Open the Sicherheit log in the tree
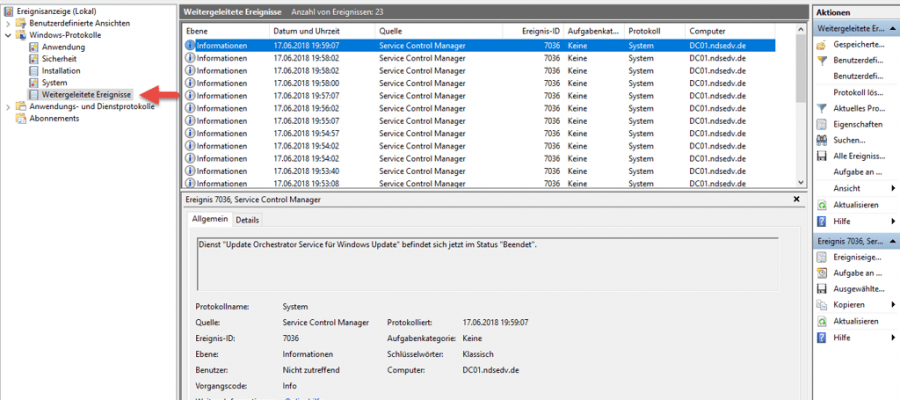 point(61,59)
